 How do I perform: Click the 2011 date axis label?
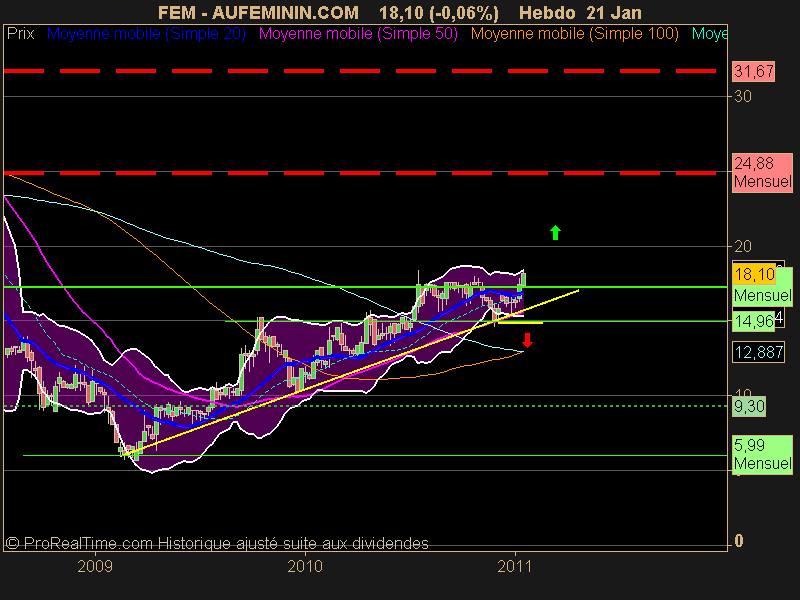pyautogui.click(x=515, y=566)
